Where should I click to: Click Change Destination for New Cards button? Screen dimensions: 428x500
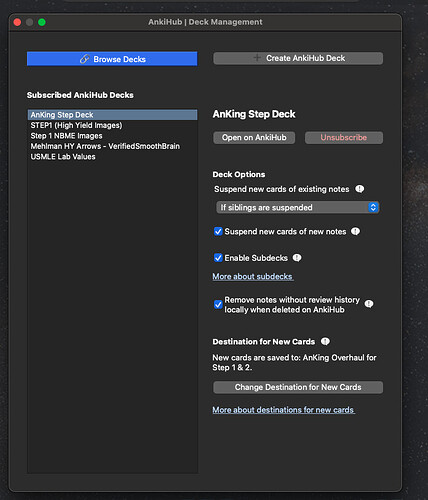point(298,387)
